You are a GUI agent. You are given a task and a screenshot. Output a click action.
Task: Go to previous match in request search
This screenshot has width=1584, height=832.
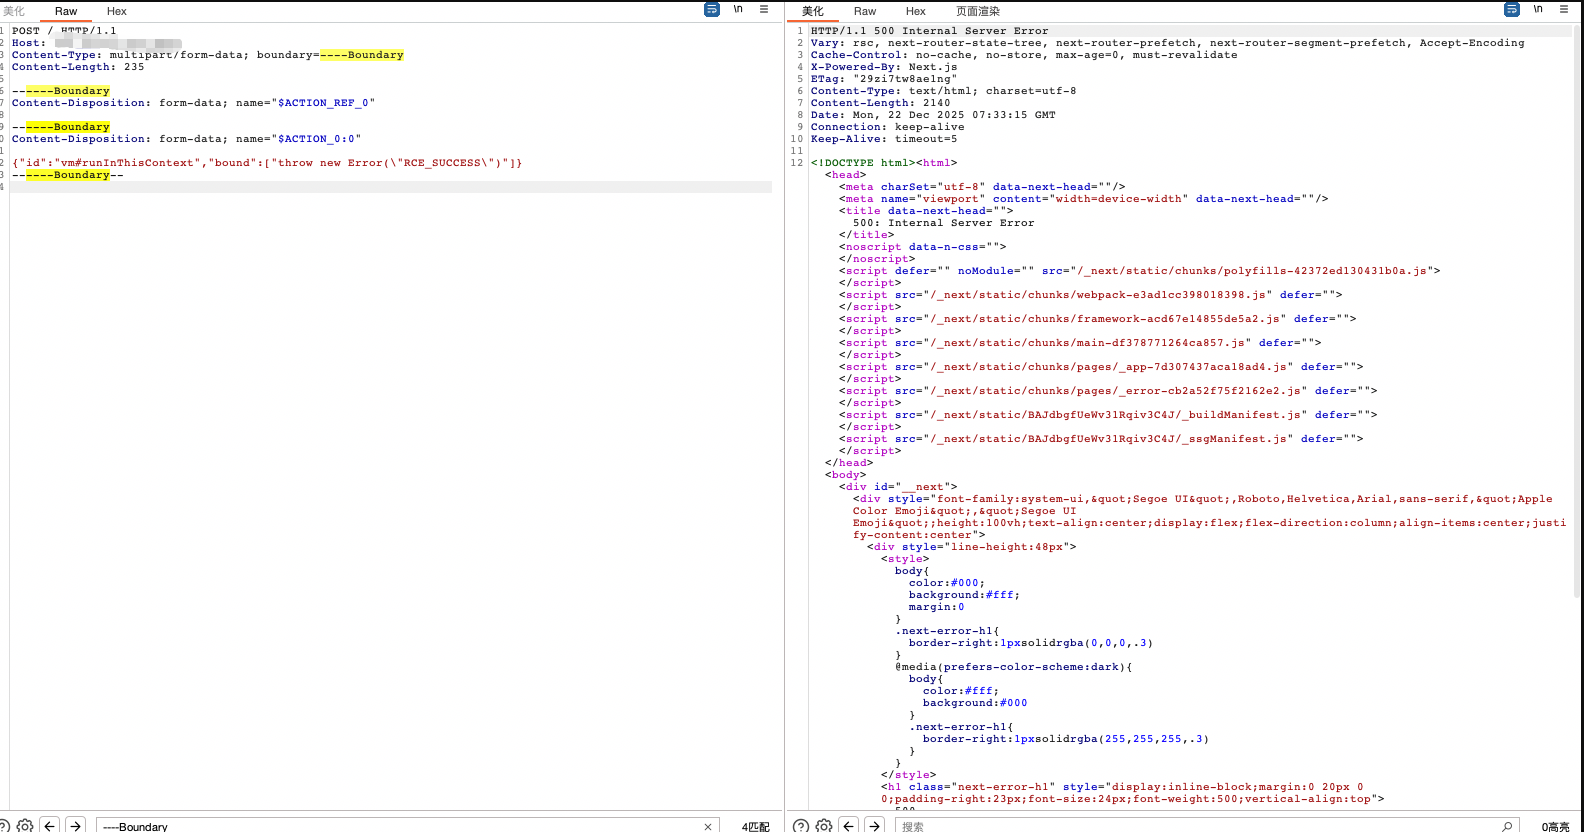tap(50, 826)
